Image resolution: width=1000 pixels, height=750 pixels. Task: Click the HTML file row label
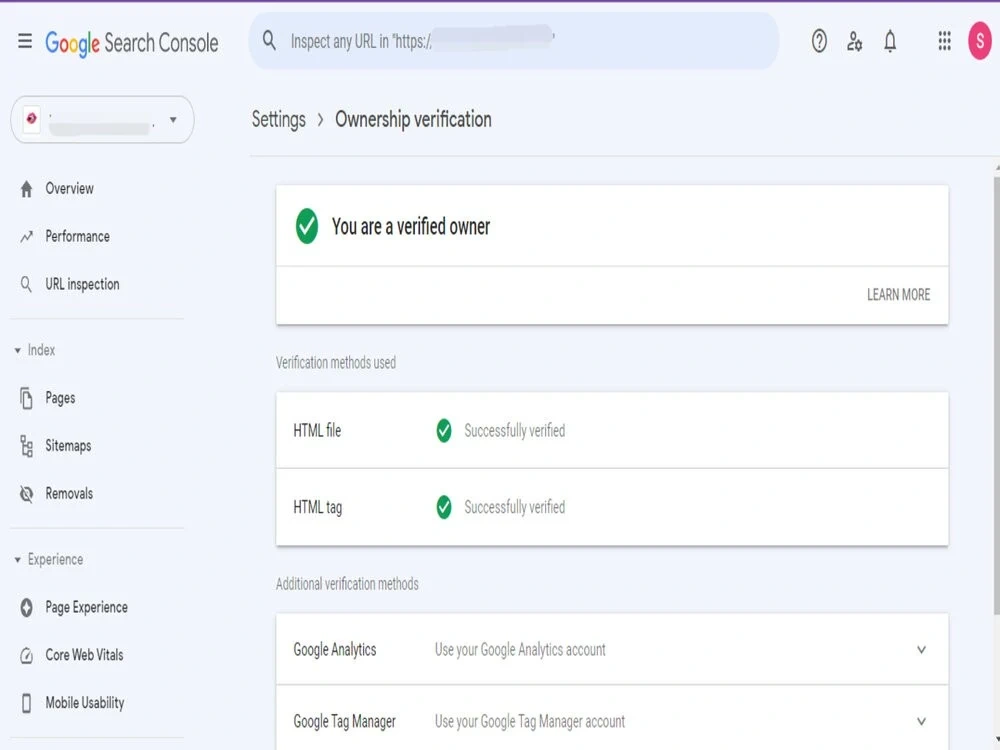coord(317,430)
